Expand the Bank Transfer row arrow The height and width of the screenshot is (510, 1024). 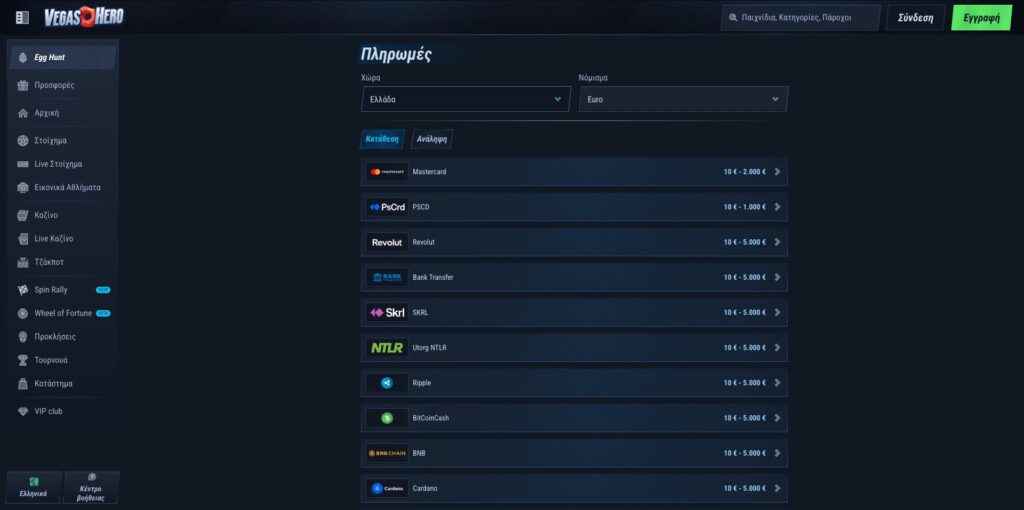[x=778, y=277]
